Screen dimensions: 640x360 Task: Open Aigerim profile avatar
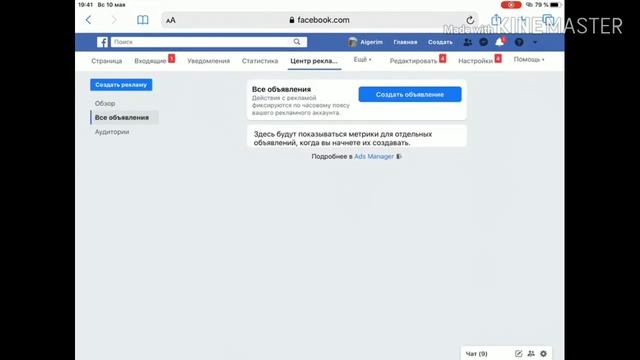coord(353,42)
